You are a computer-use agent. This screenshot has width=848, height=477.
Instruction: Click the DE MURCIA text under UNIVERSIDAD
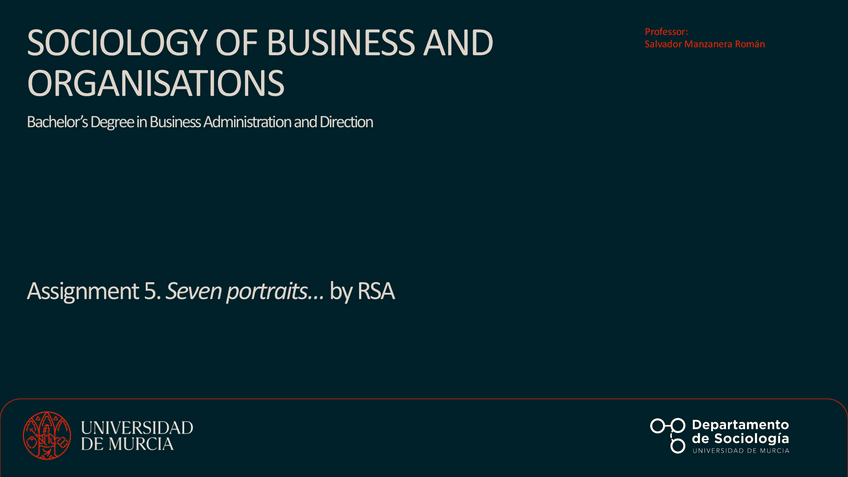[x=127, y=444]
